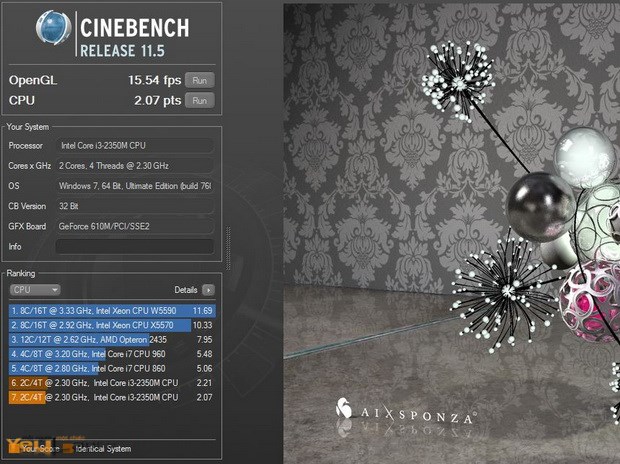
Task: Click the AIXSPONZA logo in render
Action: pos(405,413)
